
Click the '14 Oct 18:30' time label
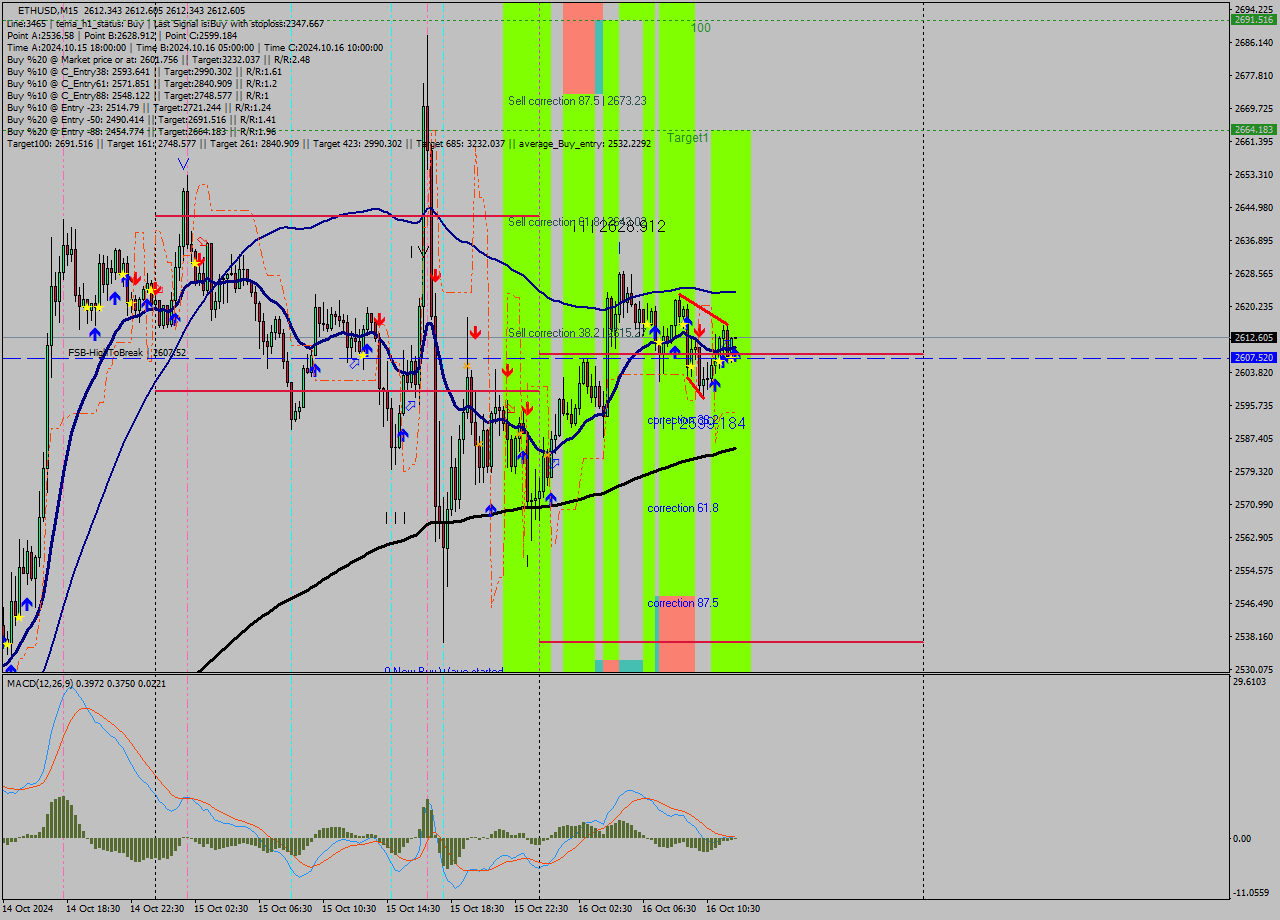click(x=93, y=909)
